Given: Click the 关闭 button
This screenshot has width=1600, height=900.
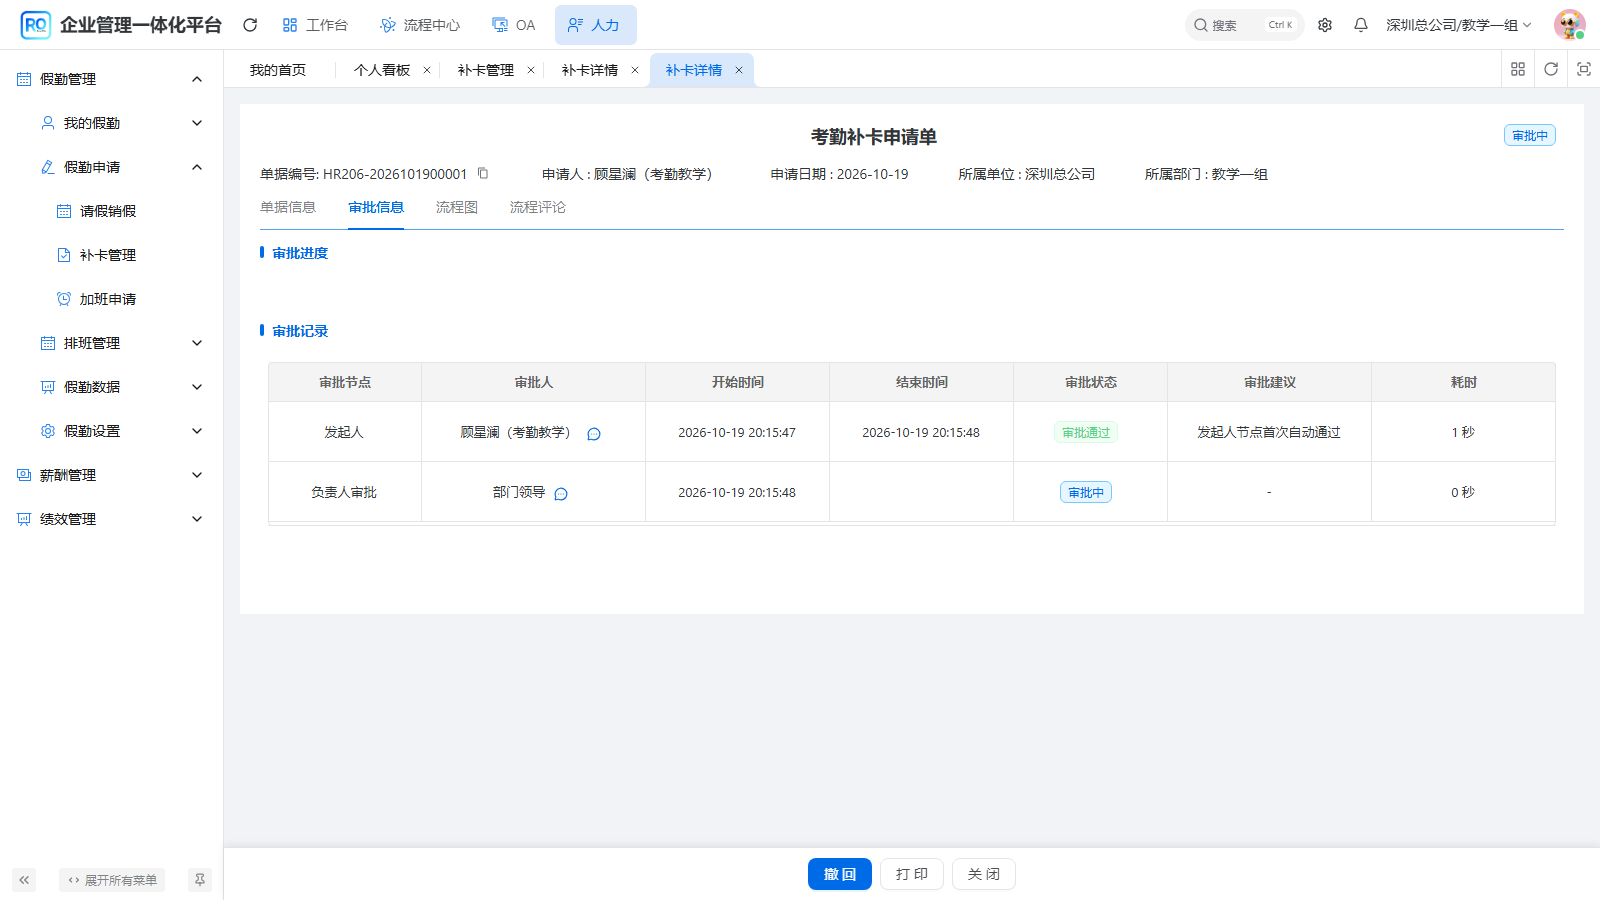Looking at the screenshot, I should coord(984,874).
